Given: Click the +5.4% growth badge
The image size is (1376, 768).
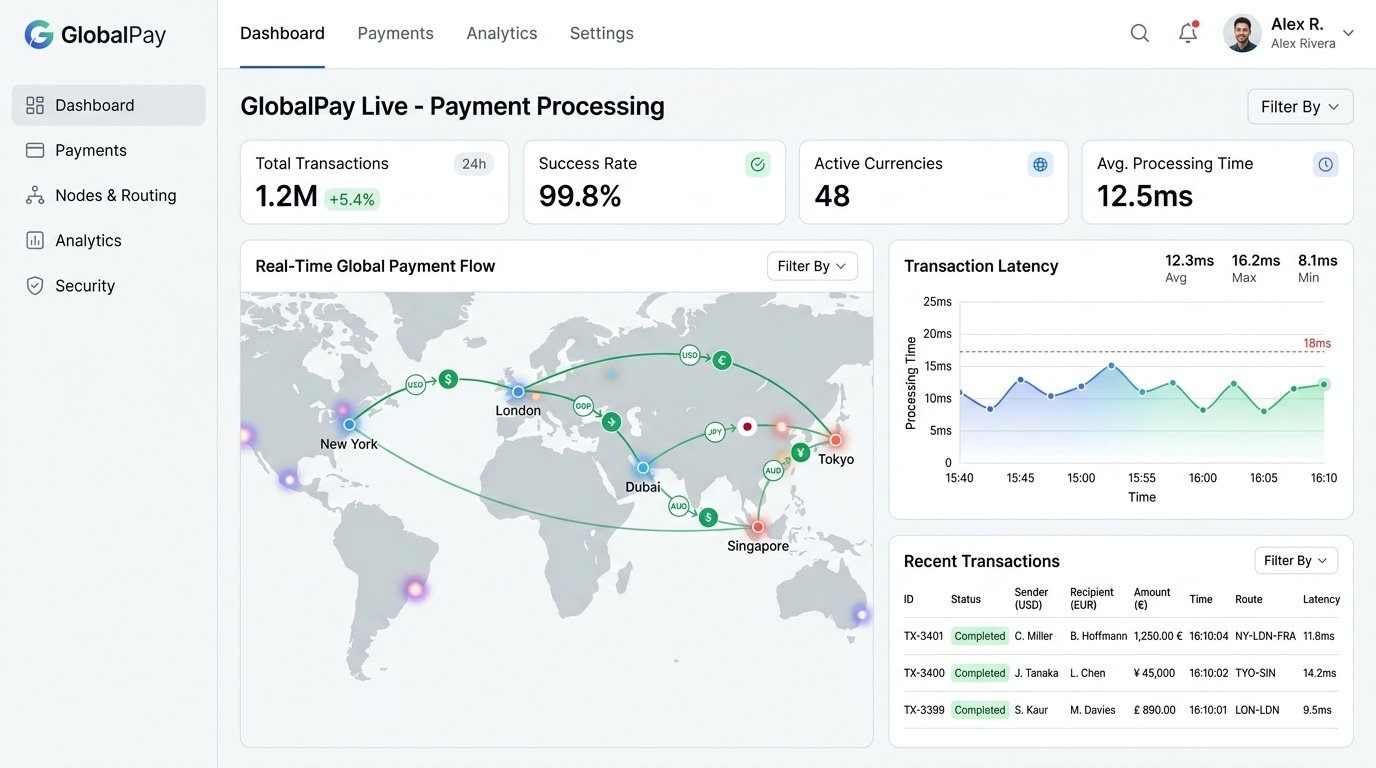Looking at the screenshot, I should (x=352, y=199).
